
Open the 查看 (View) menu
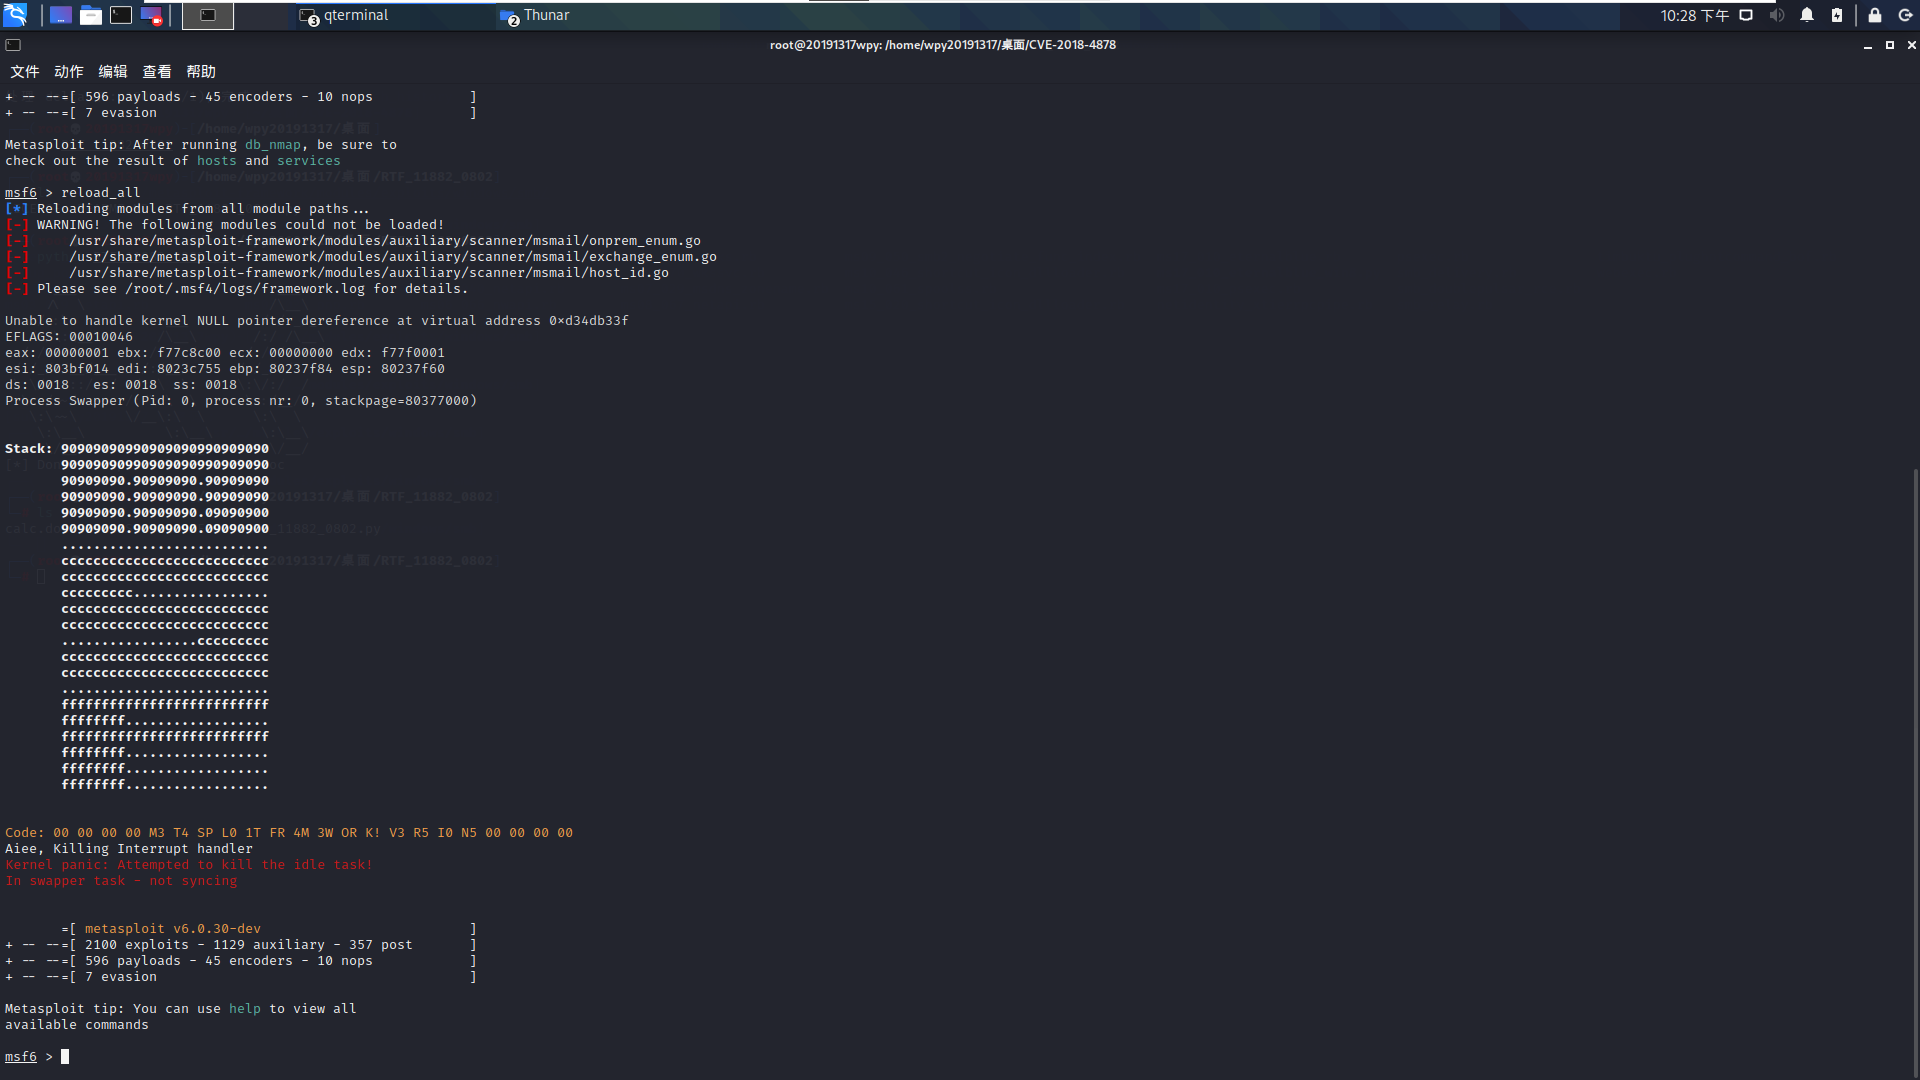157,71
